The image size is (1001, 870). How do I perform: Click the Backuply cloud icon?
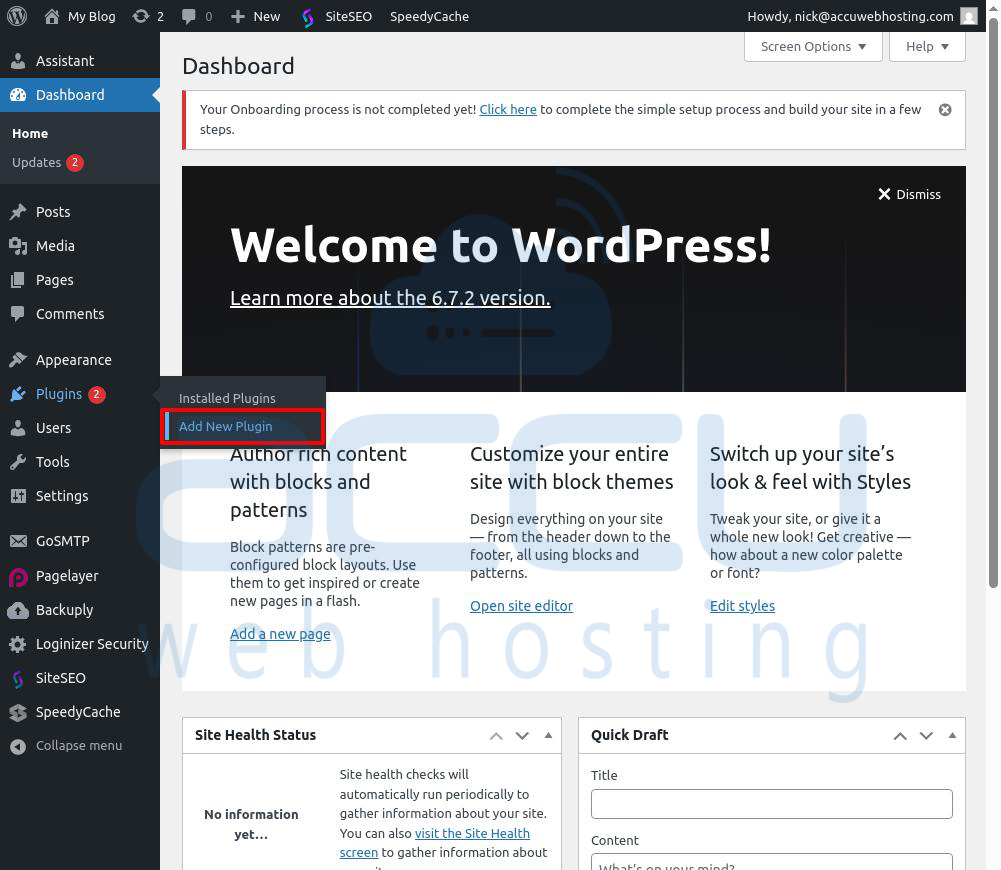tap(18, 610)
